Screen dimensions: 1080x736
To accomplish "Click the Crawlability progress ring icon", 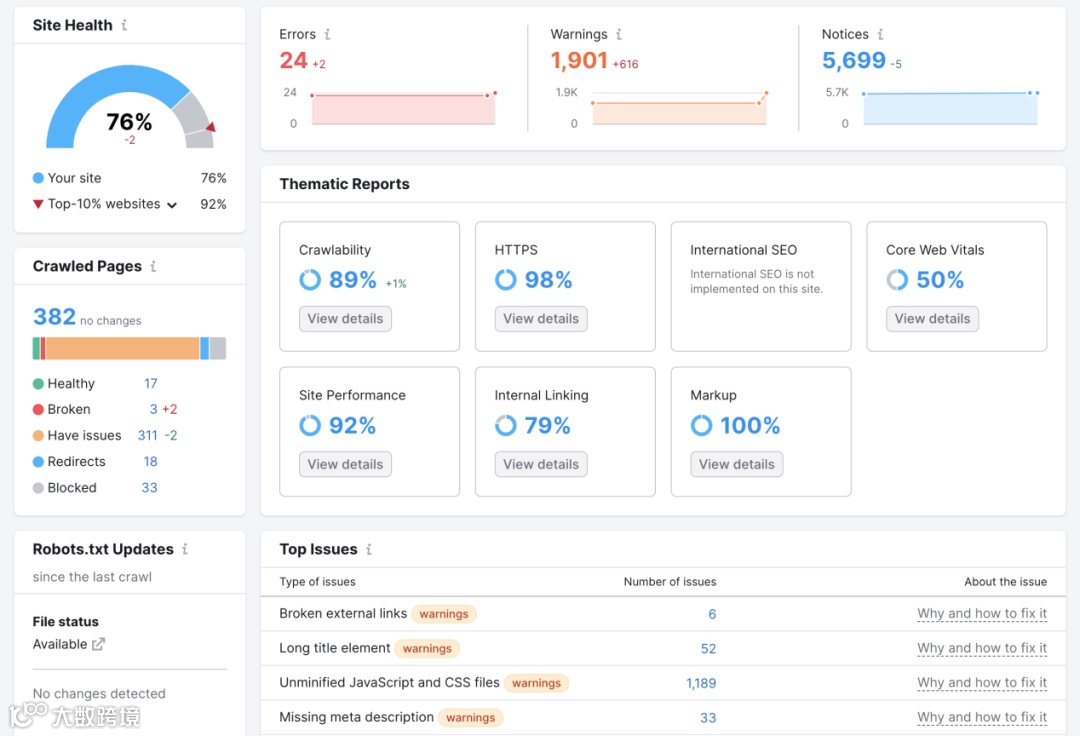I will 310,280.
